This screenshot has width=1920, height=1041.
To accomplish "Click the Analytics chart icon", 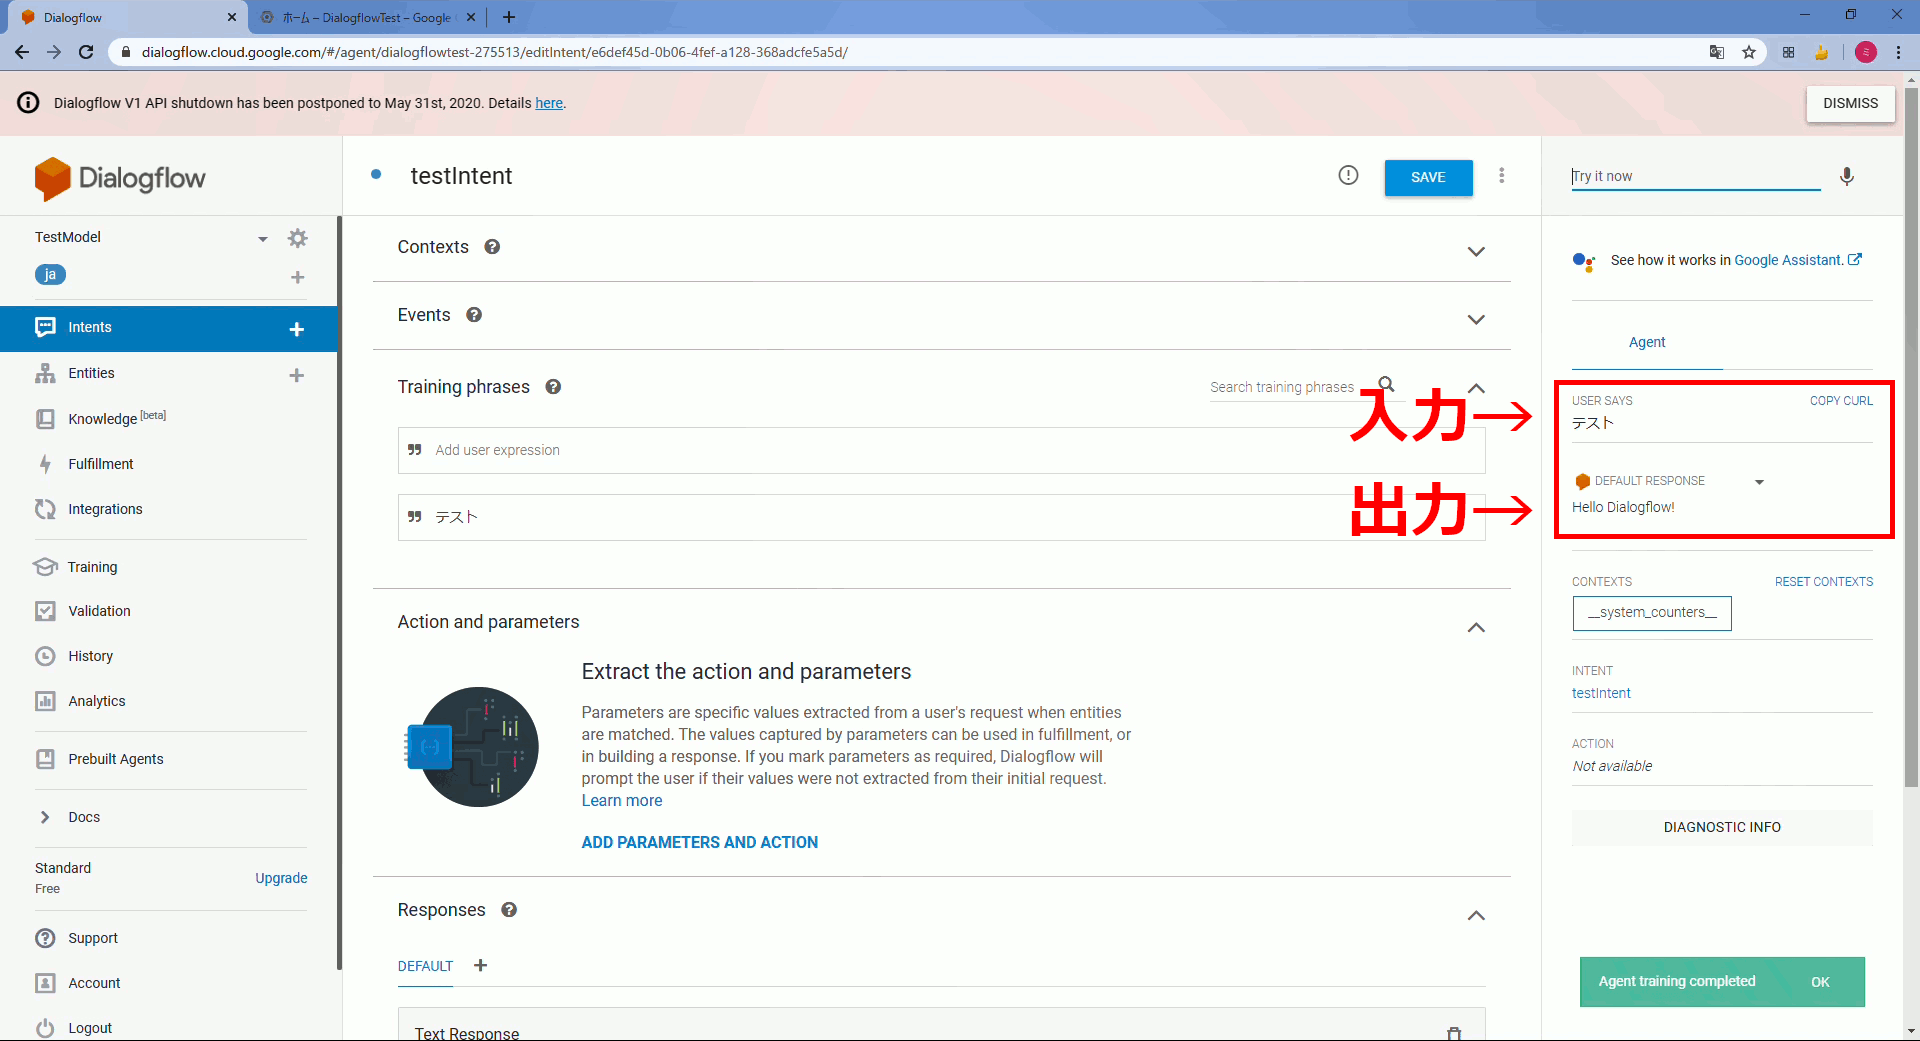I will [46, 701].
